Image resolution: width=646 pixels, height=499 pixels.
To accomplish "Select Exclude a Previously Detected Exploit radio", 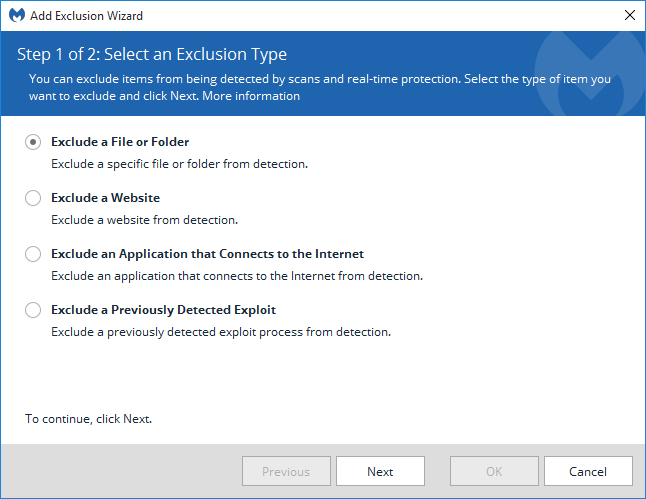I will click(x=33, y=310).
